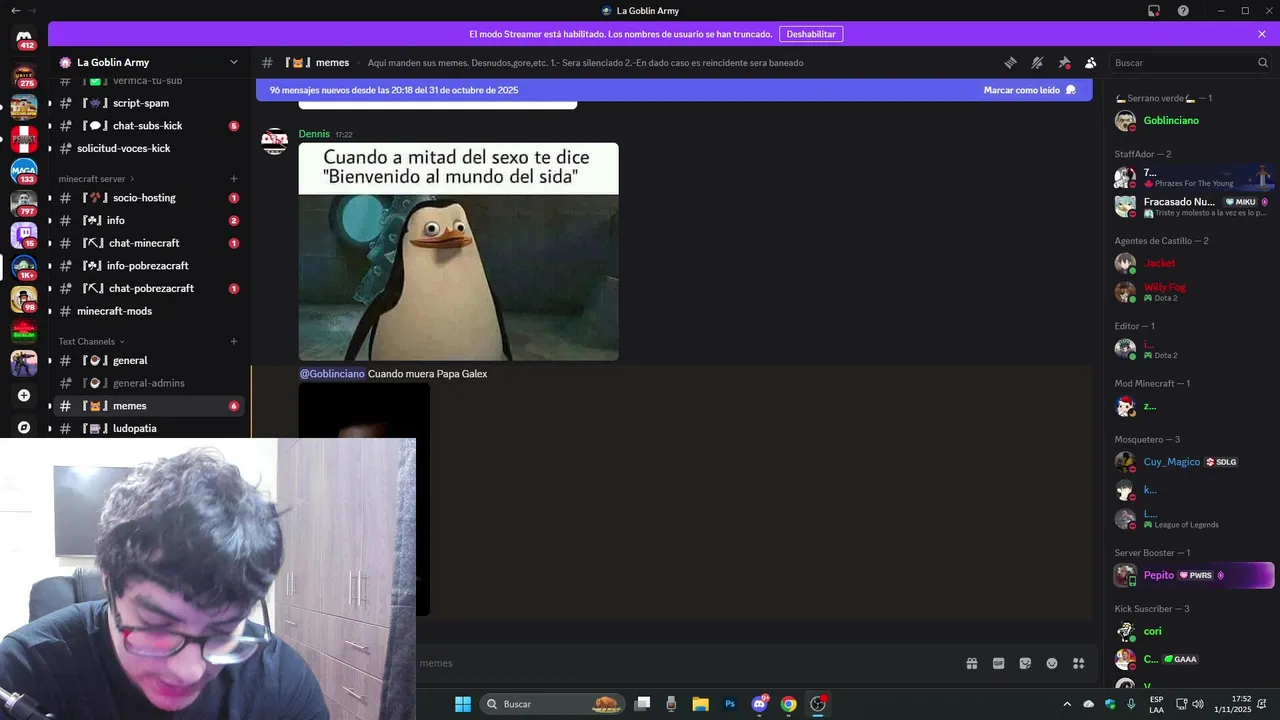Open the server icon with 1K+ badge
This screenshot has width=1280, height=720.
[24, 268]
